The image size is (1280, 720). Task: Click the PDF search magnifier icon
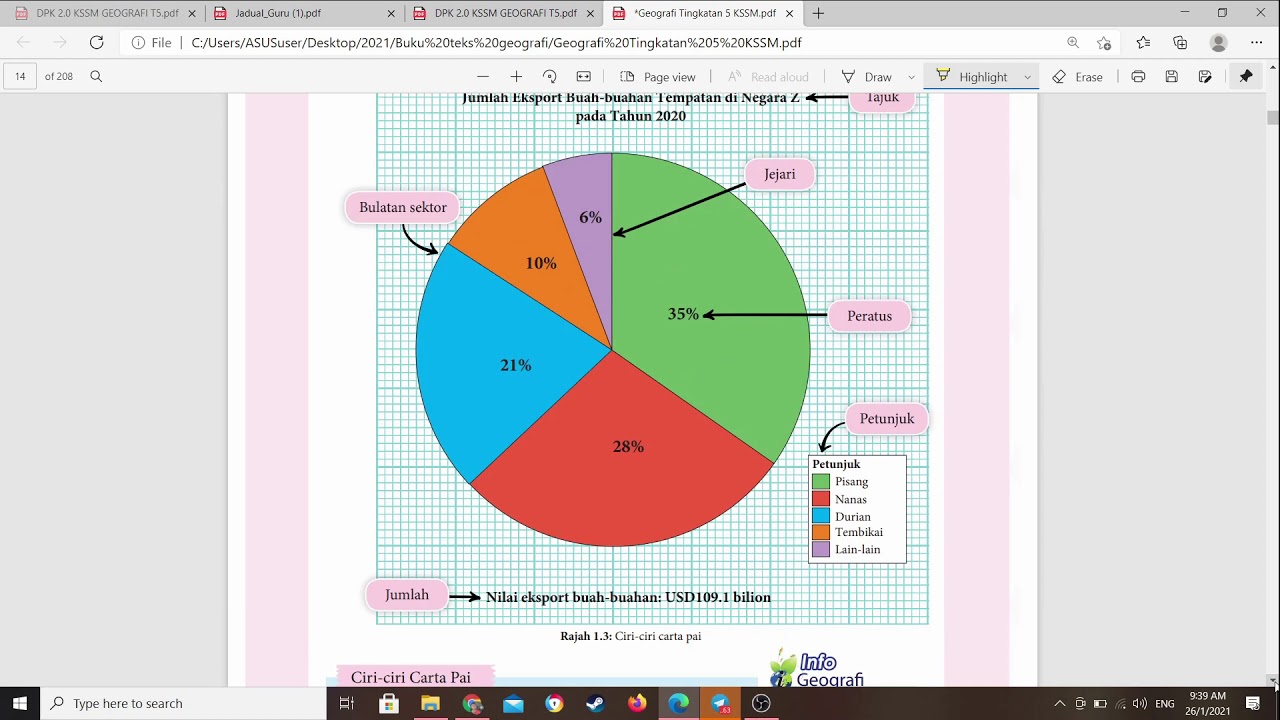(96, 76)
